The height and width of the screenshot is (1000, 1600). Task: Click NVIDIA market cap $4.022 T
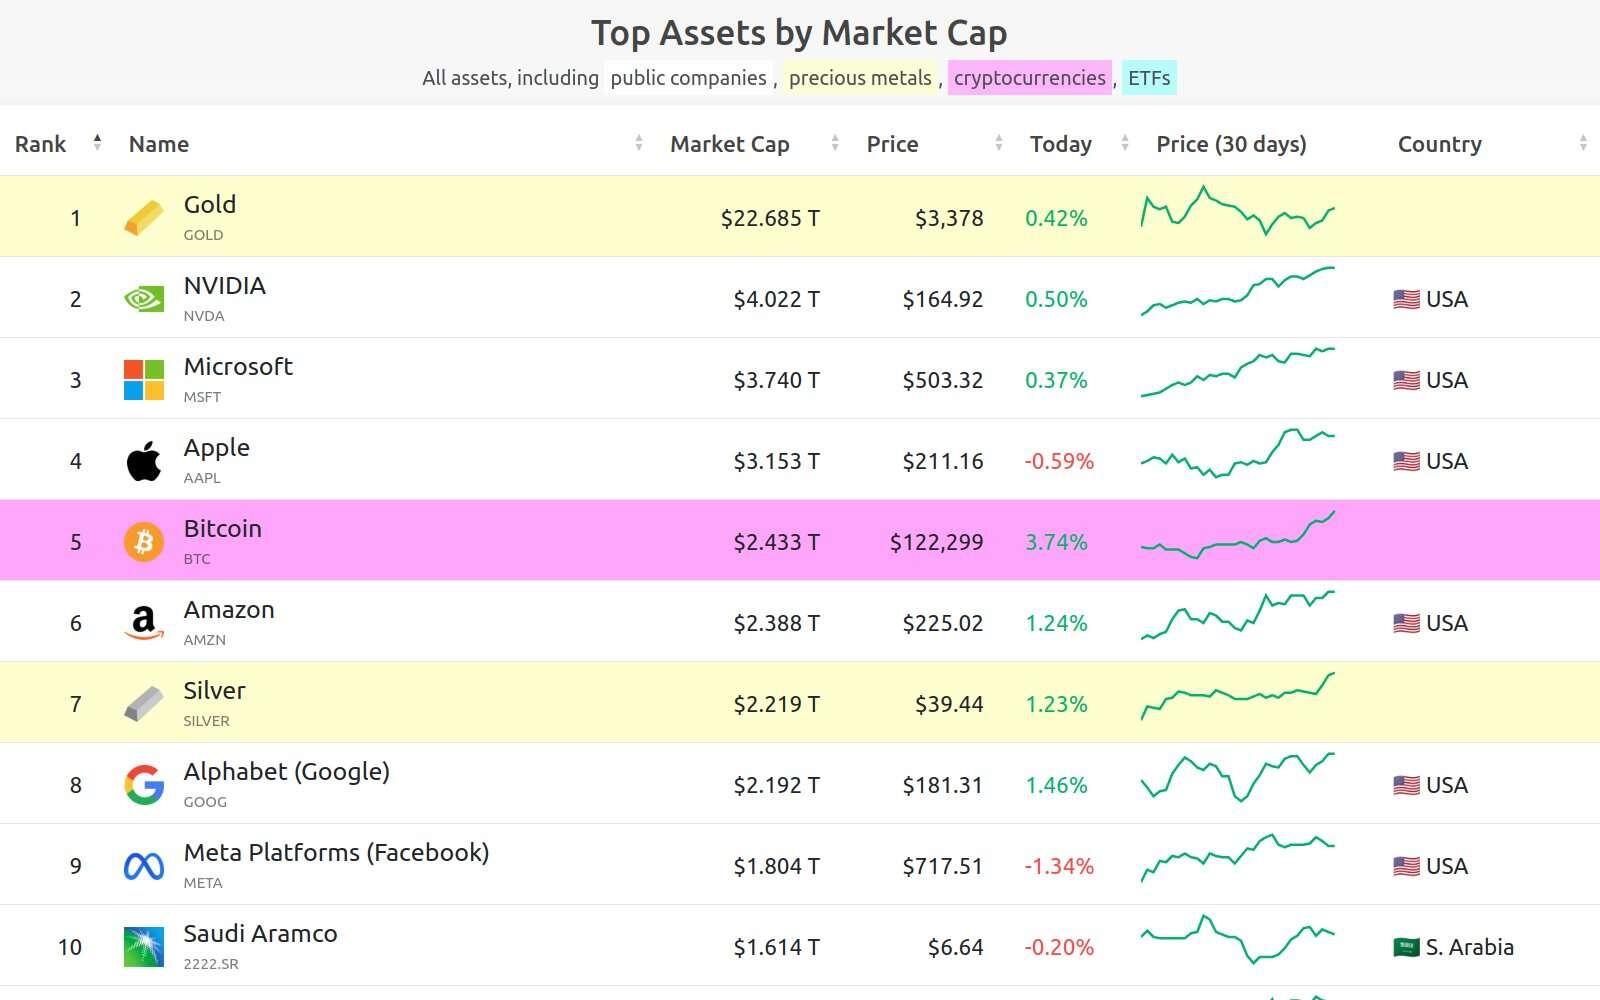776,299
